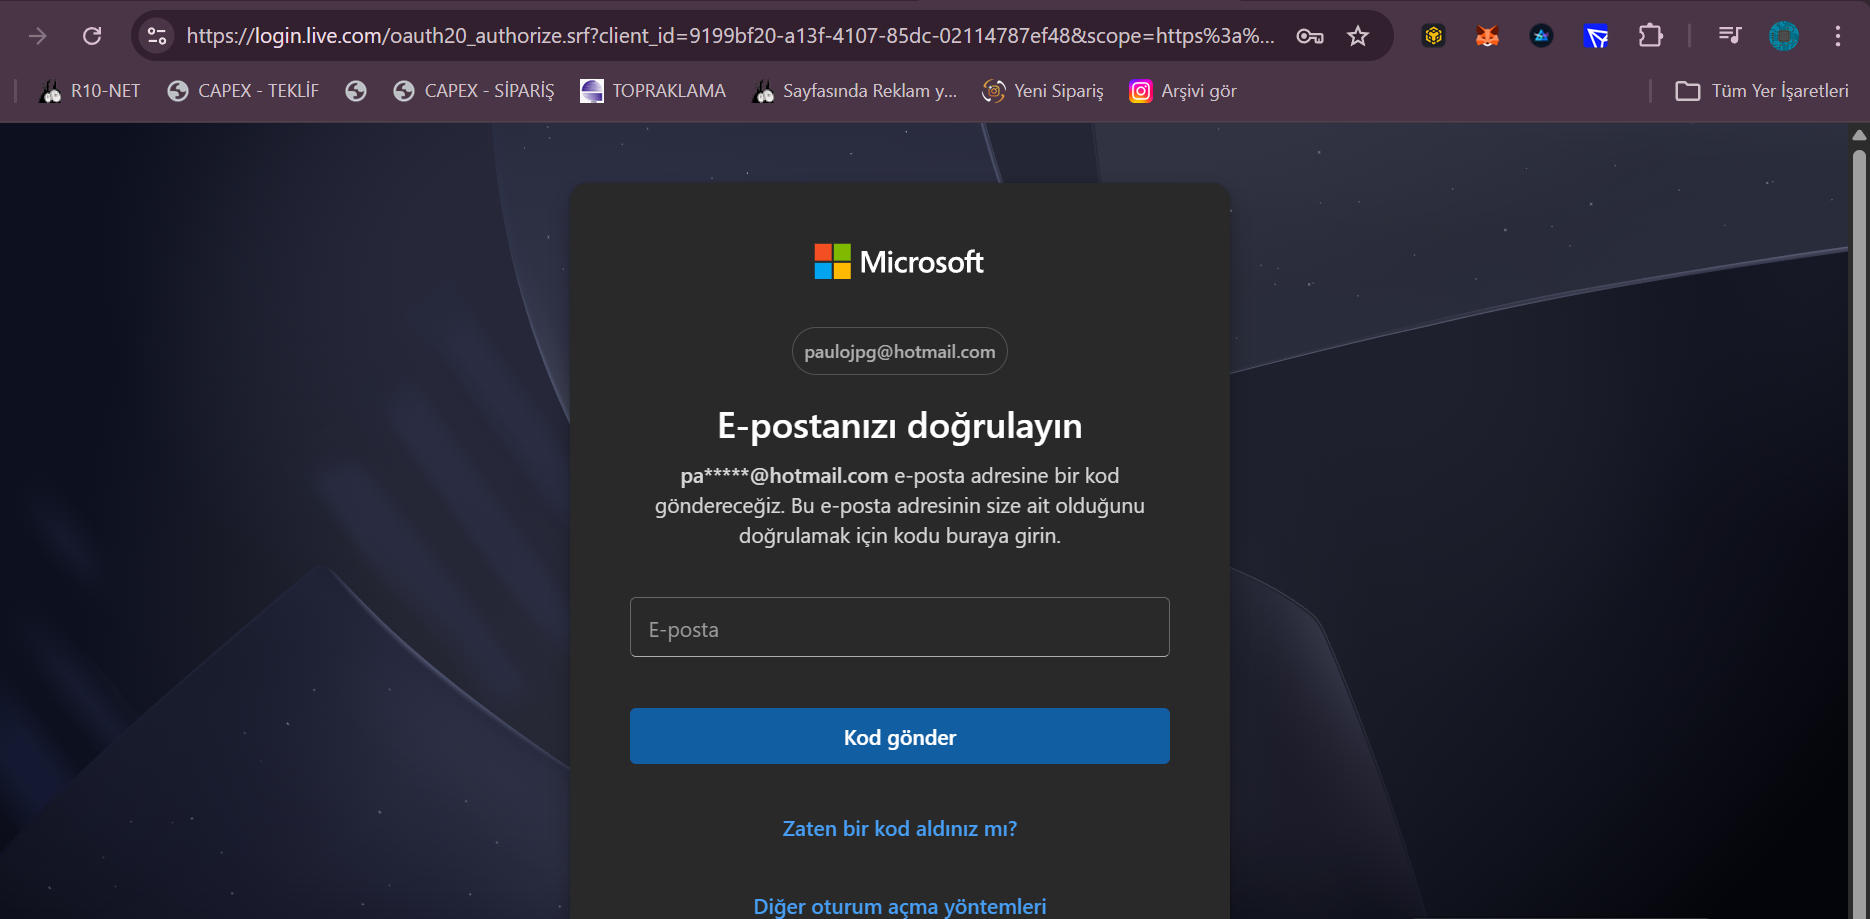Open the Extensions puzzle menu
This screenshot has height=919, width=1870.
pyautogui.click(x=1651, y=36)
